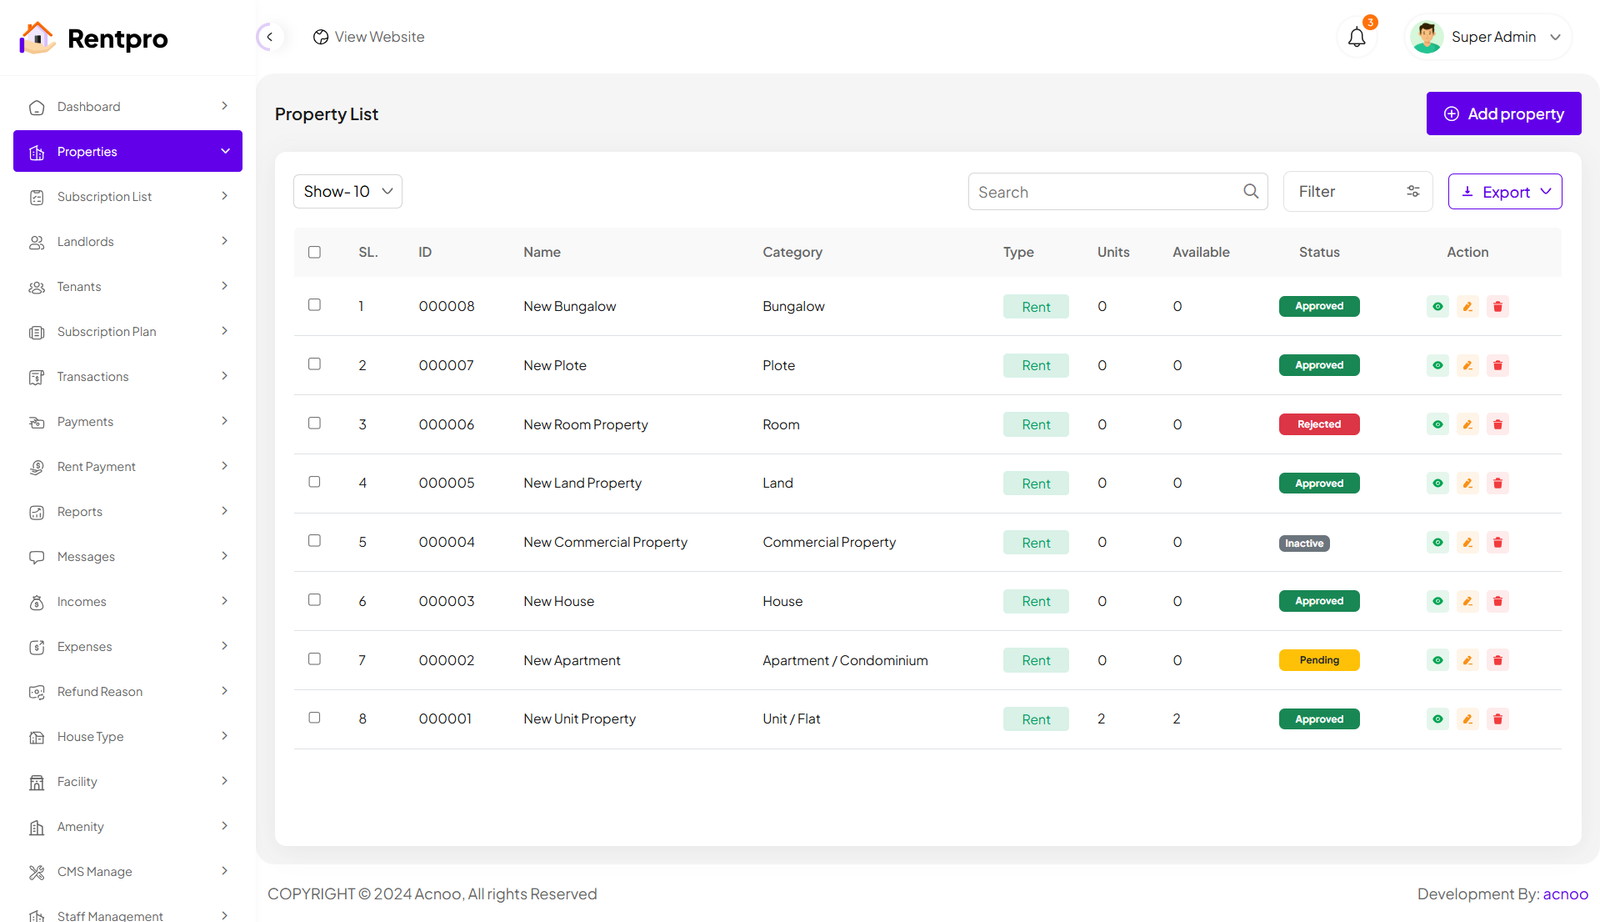Screen dimensions: 1600x922
Task: Check the box for New Land Property row
Action: click(x=314, y=482)
